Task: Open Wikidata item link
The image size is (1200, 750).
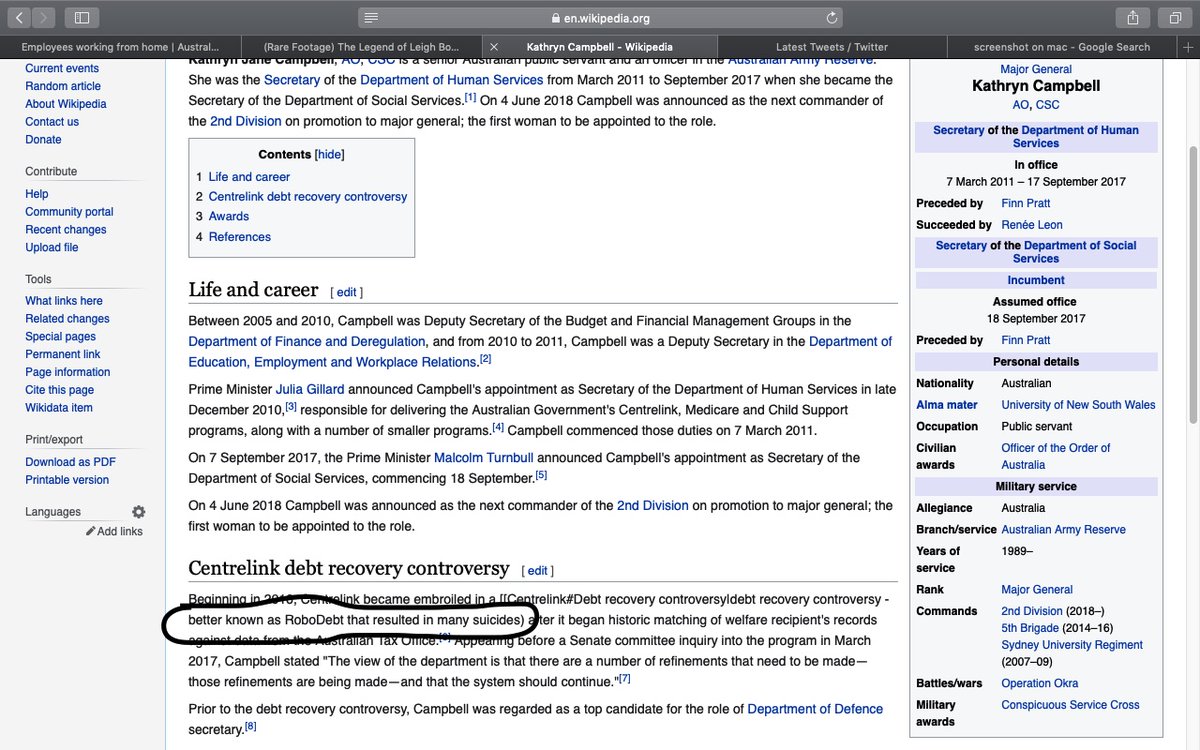Action: (59, 409)
